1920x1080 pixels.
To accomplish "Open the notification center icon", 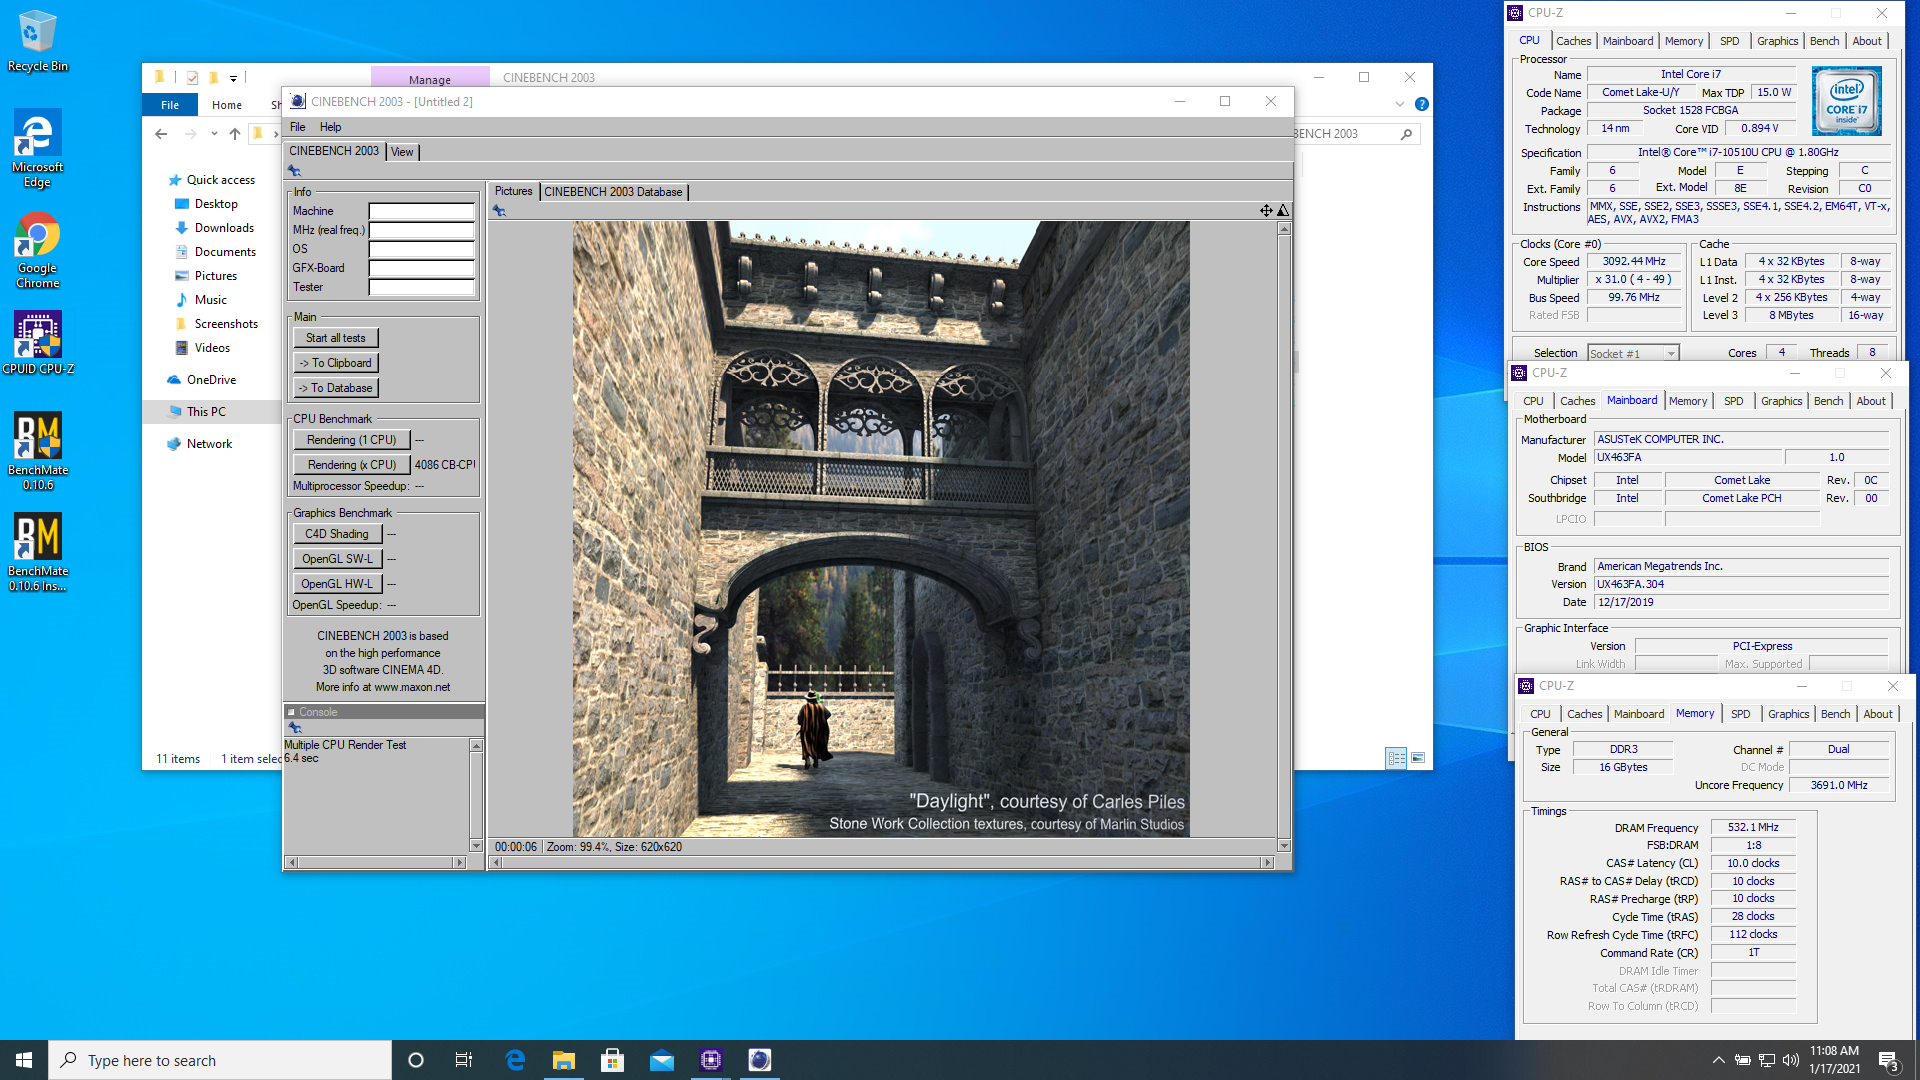I will pyautogui.click(x=1888, y=1061).
